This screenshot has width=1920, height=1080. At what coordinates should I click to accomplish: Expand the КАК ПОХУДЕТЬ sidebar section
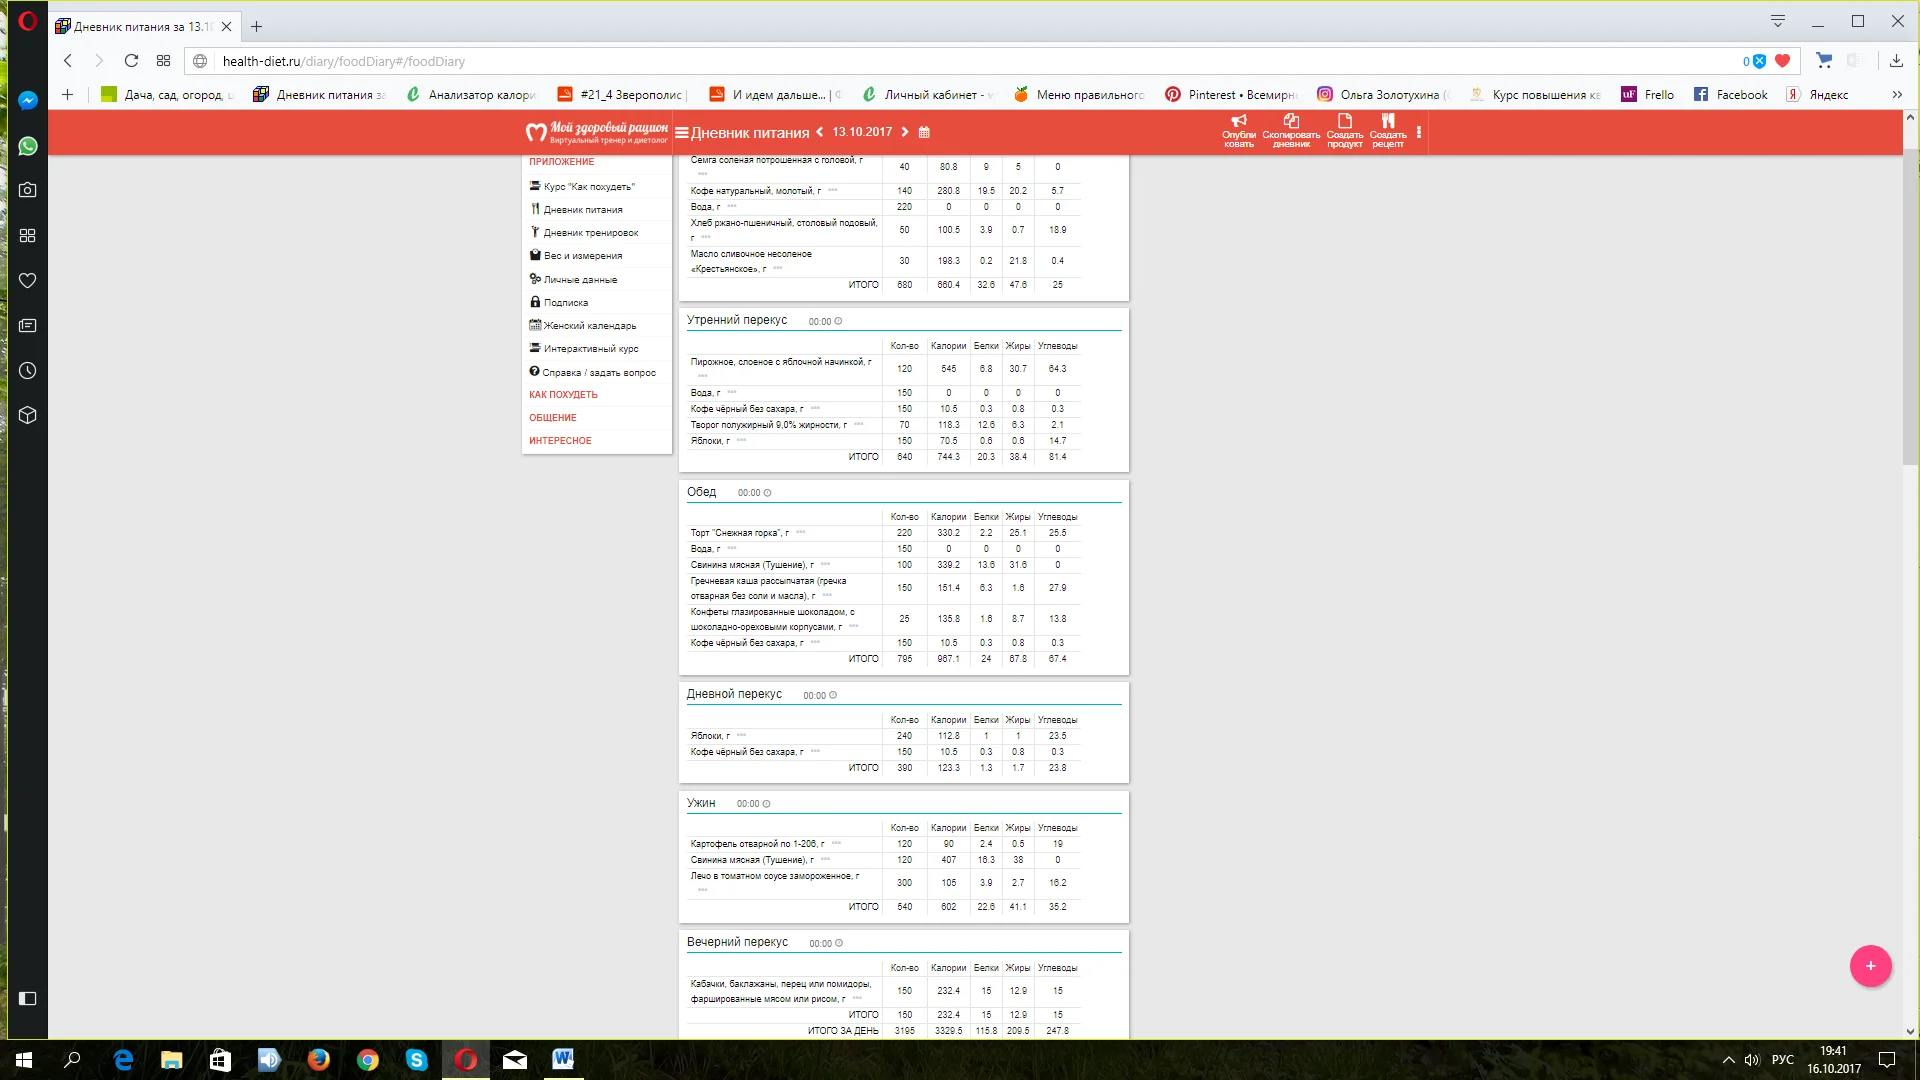click(563, 395)
